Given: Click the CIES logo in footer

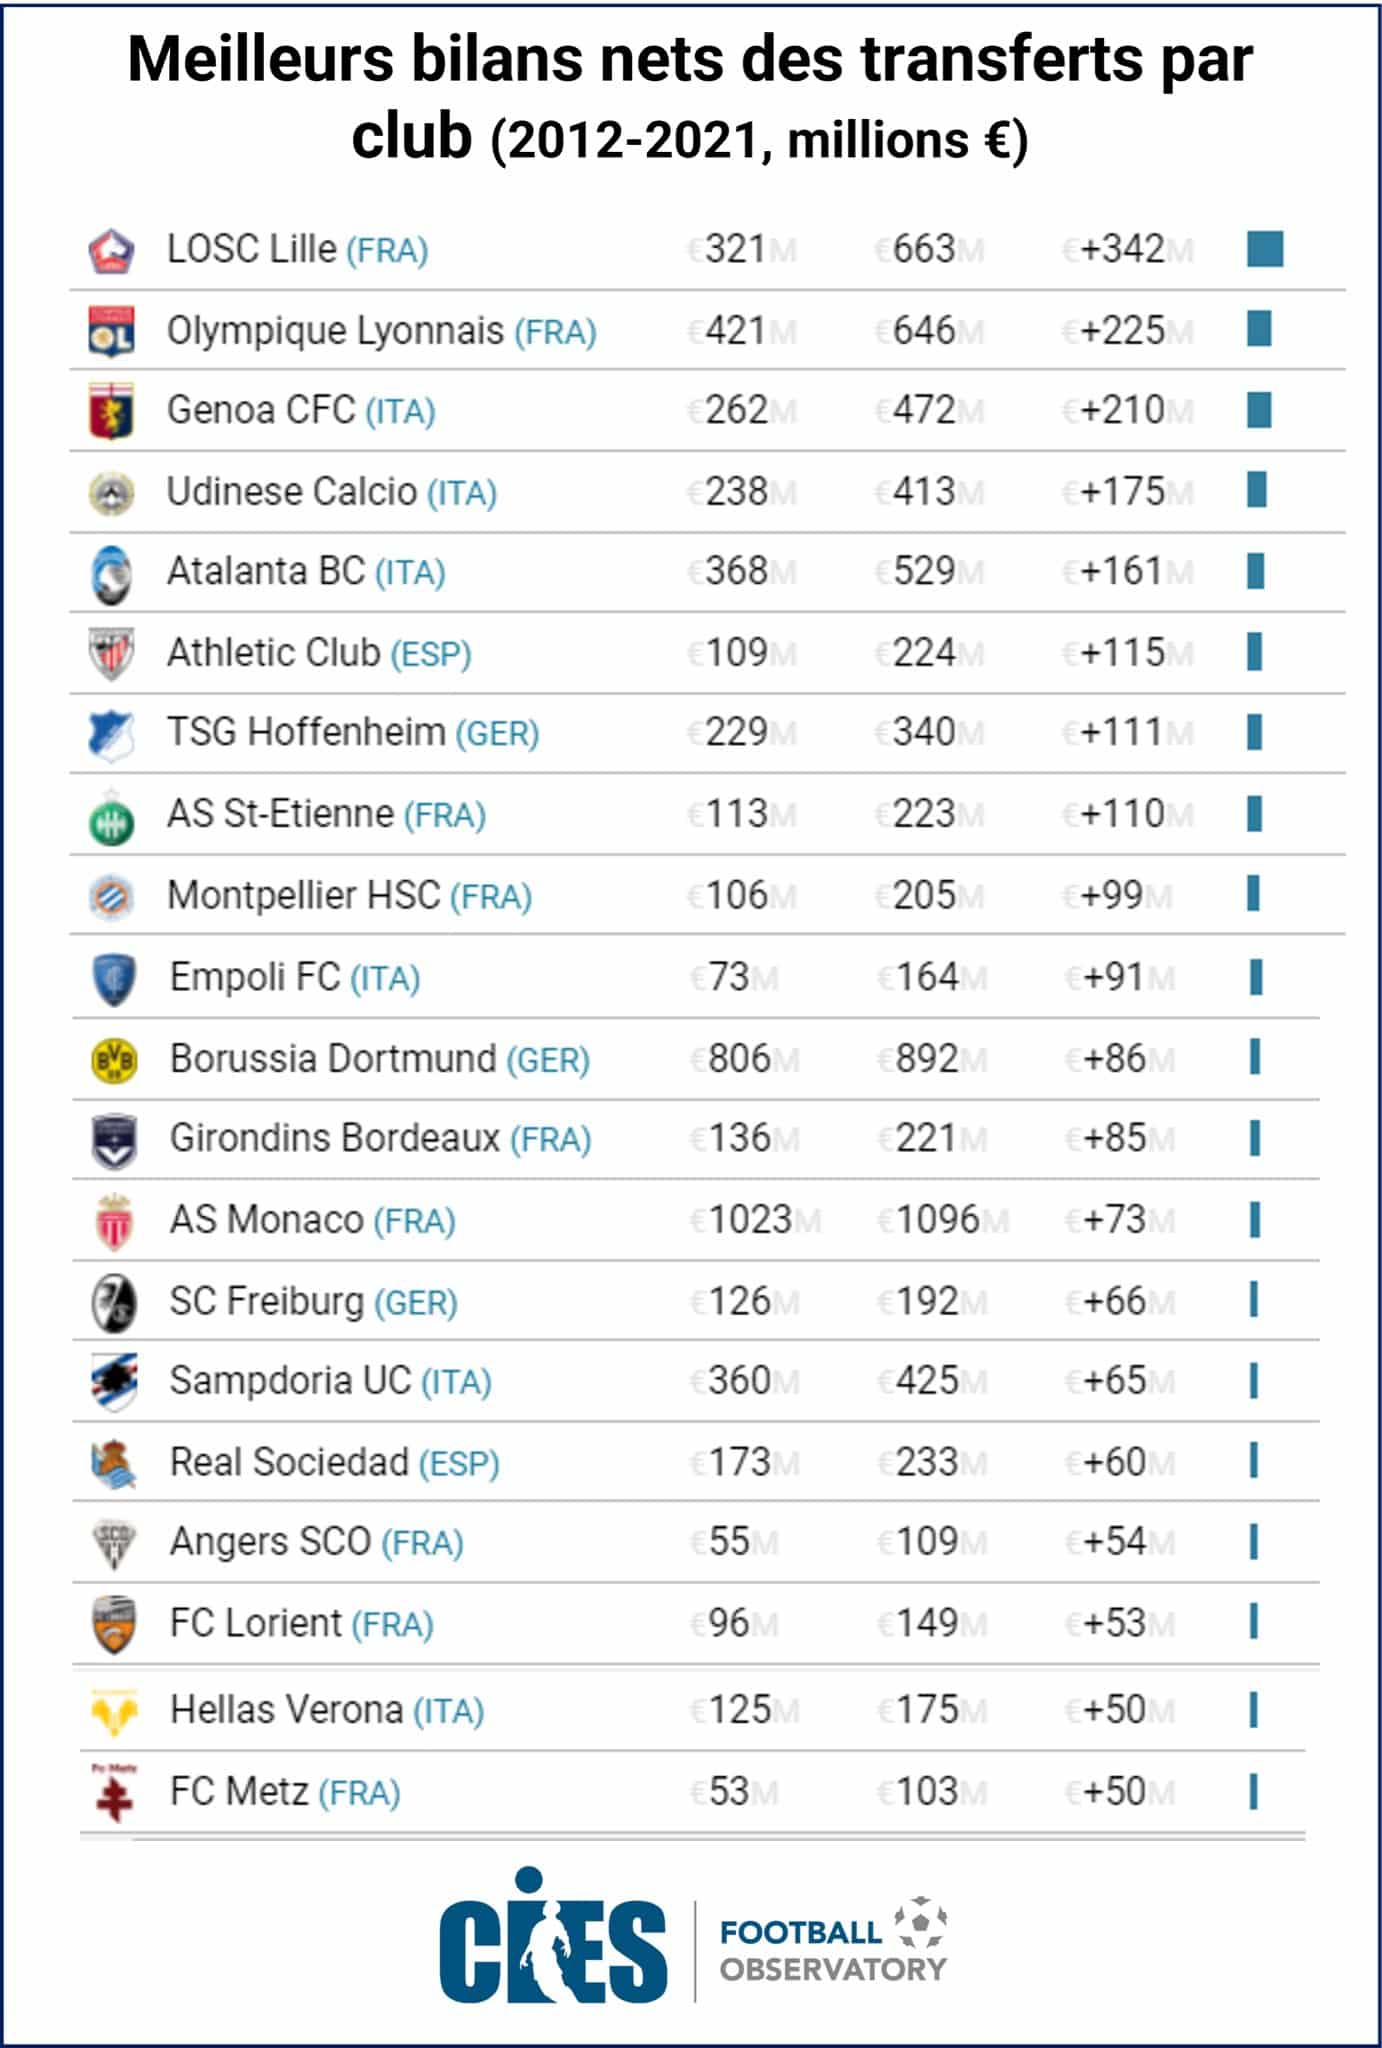Looking at the screenshot, I should 553,1939.
